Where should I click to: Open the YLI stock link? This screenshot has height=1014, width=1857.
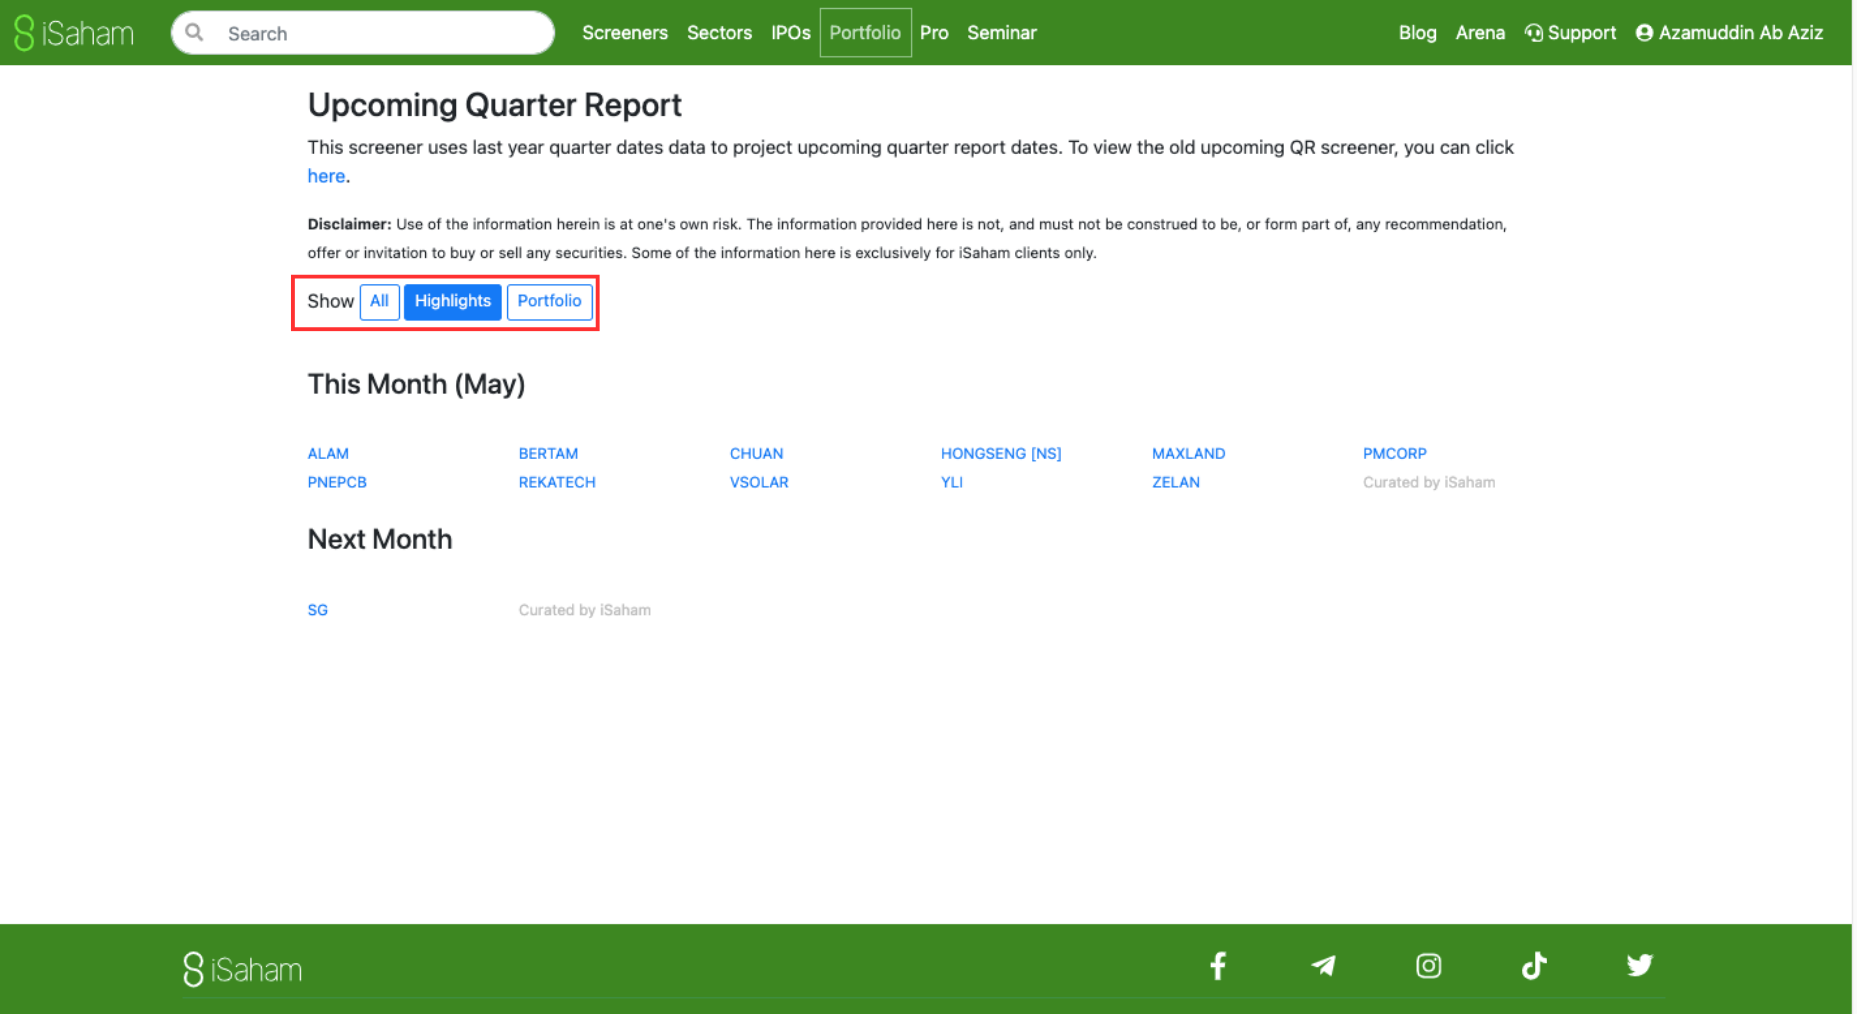pos(951,482)
